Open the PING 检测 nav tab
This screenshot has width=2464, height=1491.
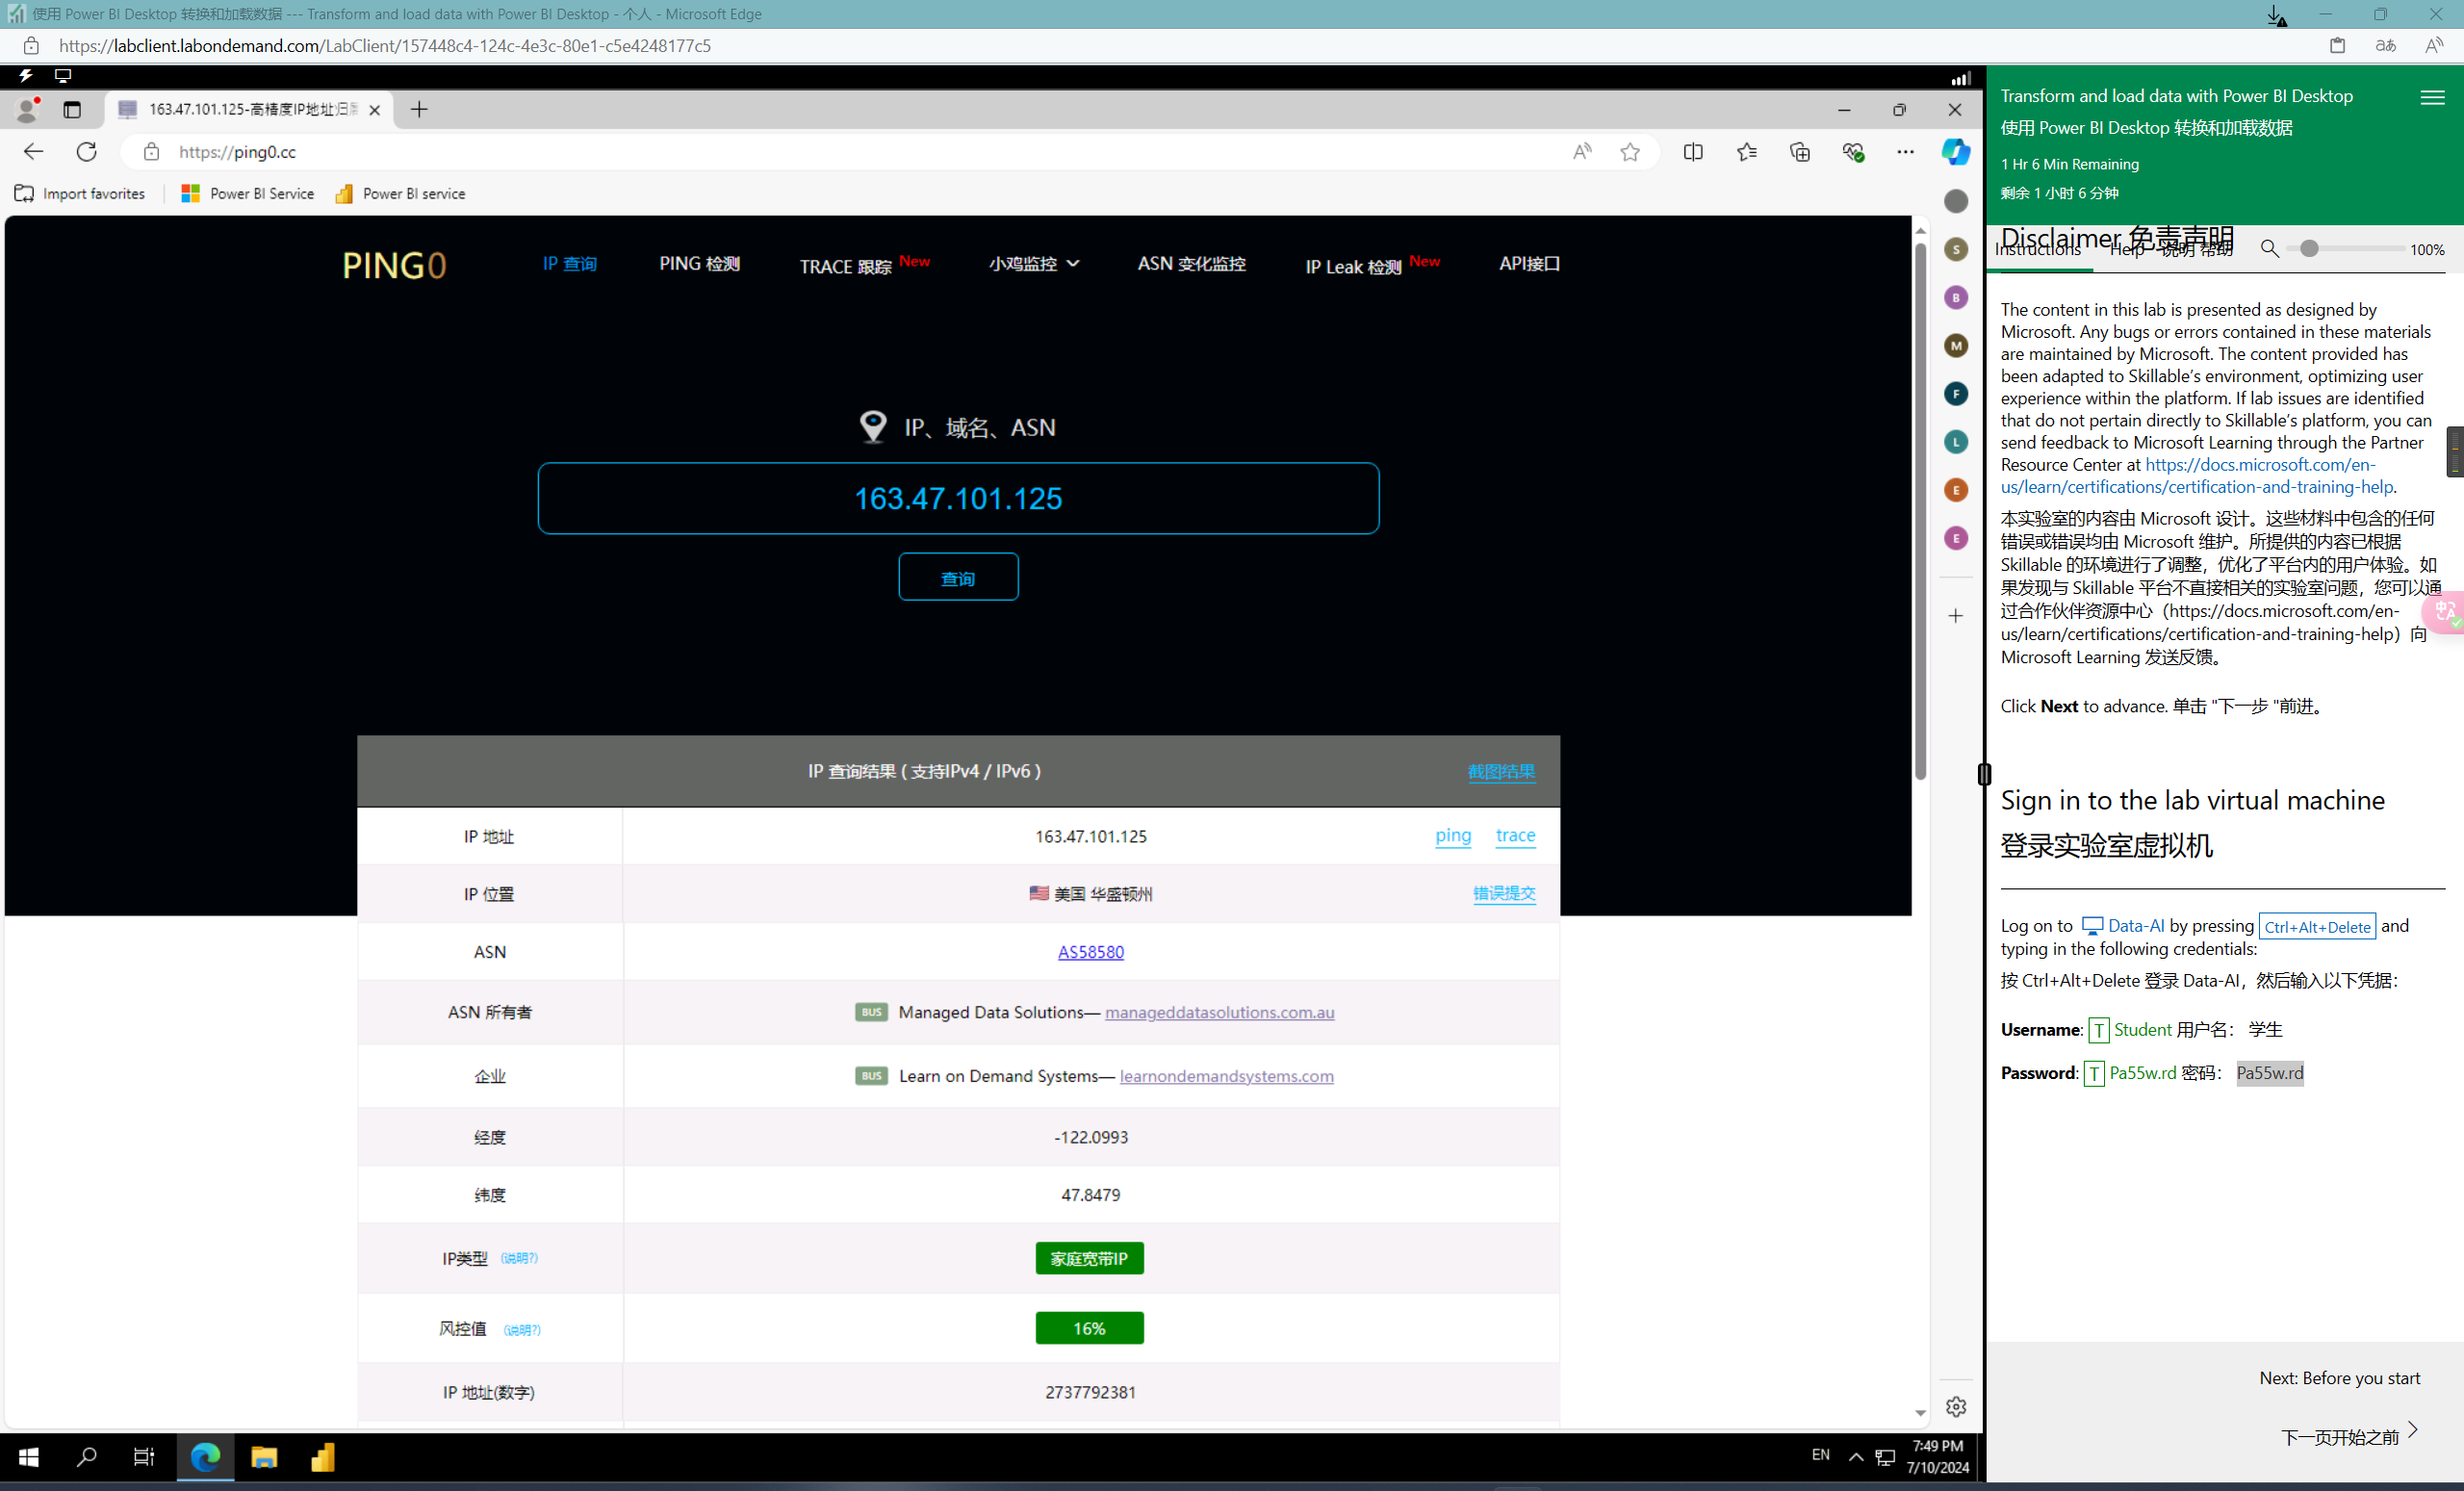699,264
